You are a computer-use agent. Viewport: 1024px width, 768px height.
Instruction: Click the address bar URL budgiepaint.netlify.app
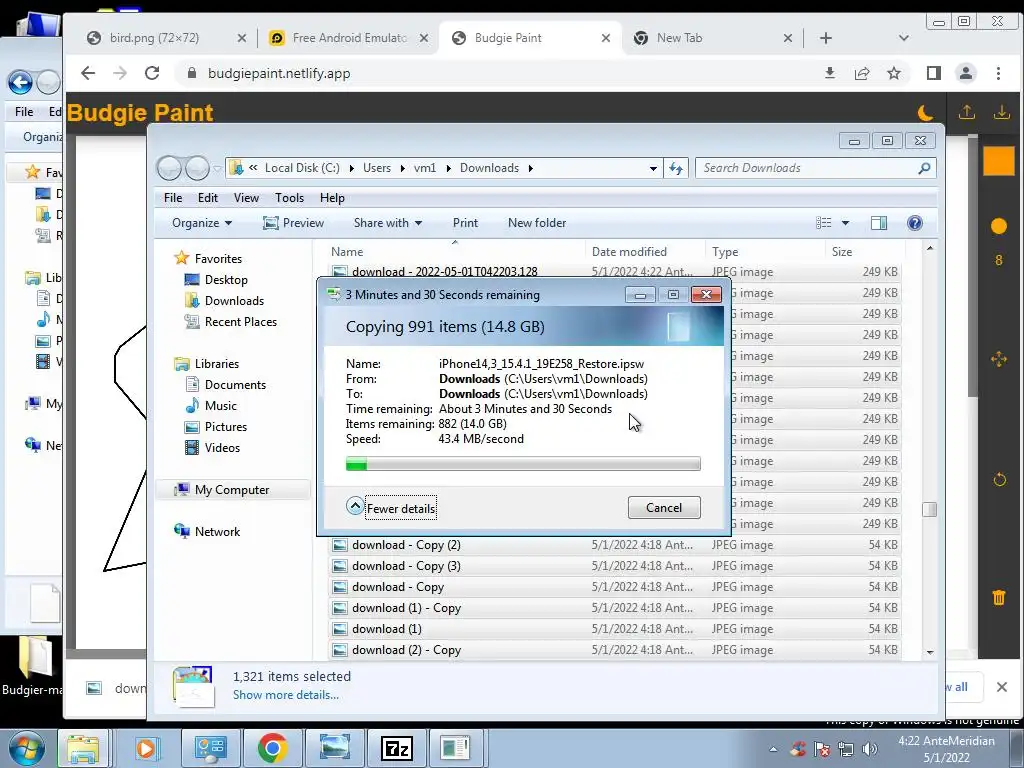click(x=279, y=73)
